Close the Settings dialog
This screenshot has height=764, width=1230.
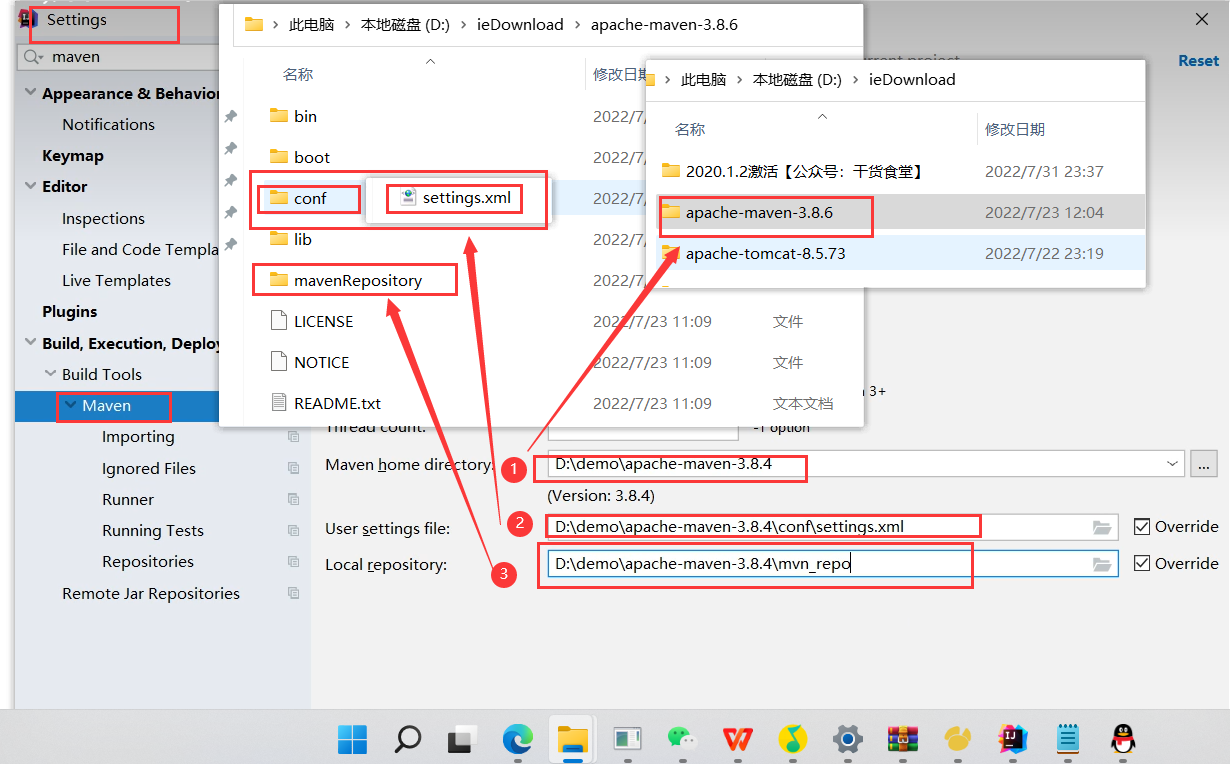1201,19
